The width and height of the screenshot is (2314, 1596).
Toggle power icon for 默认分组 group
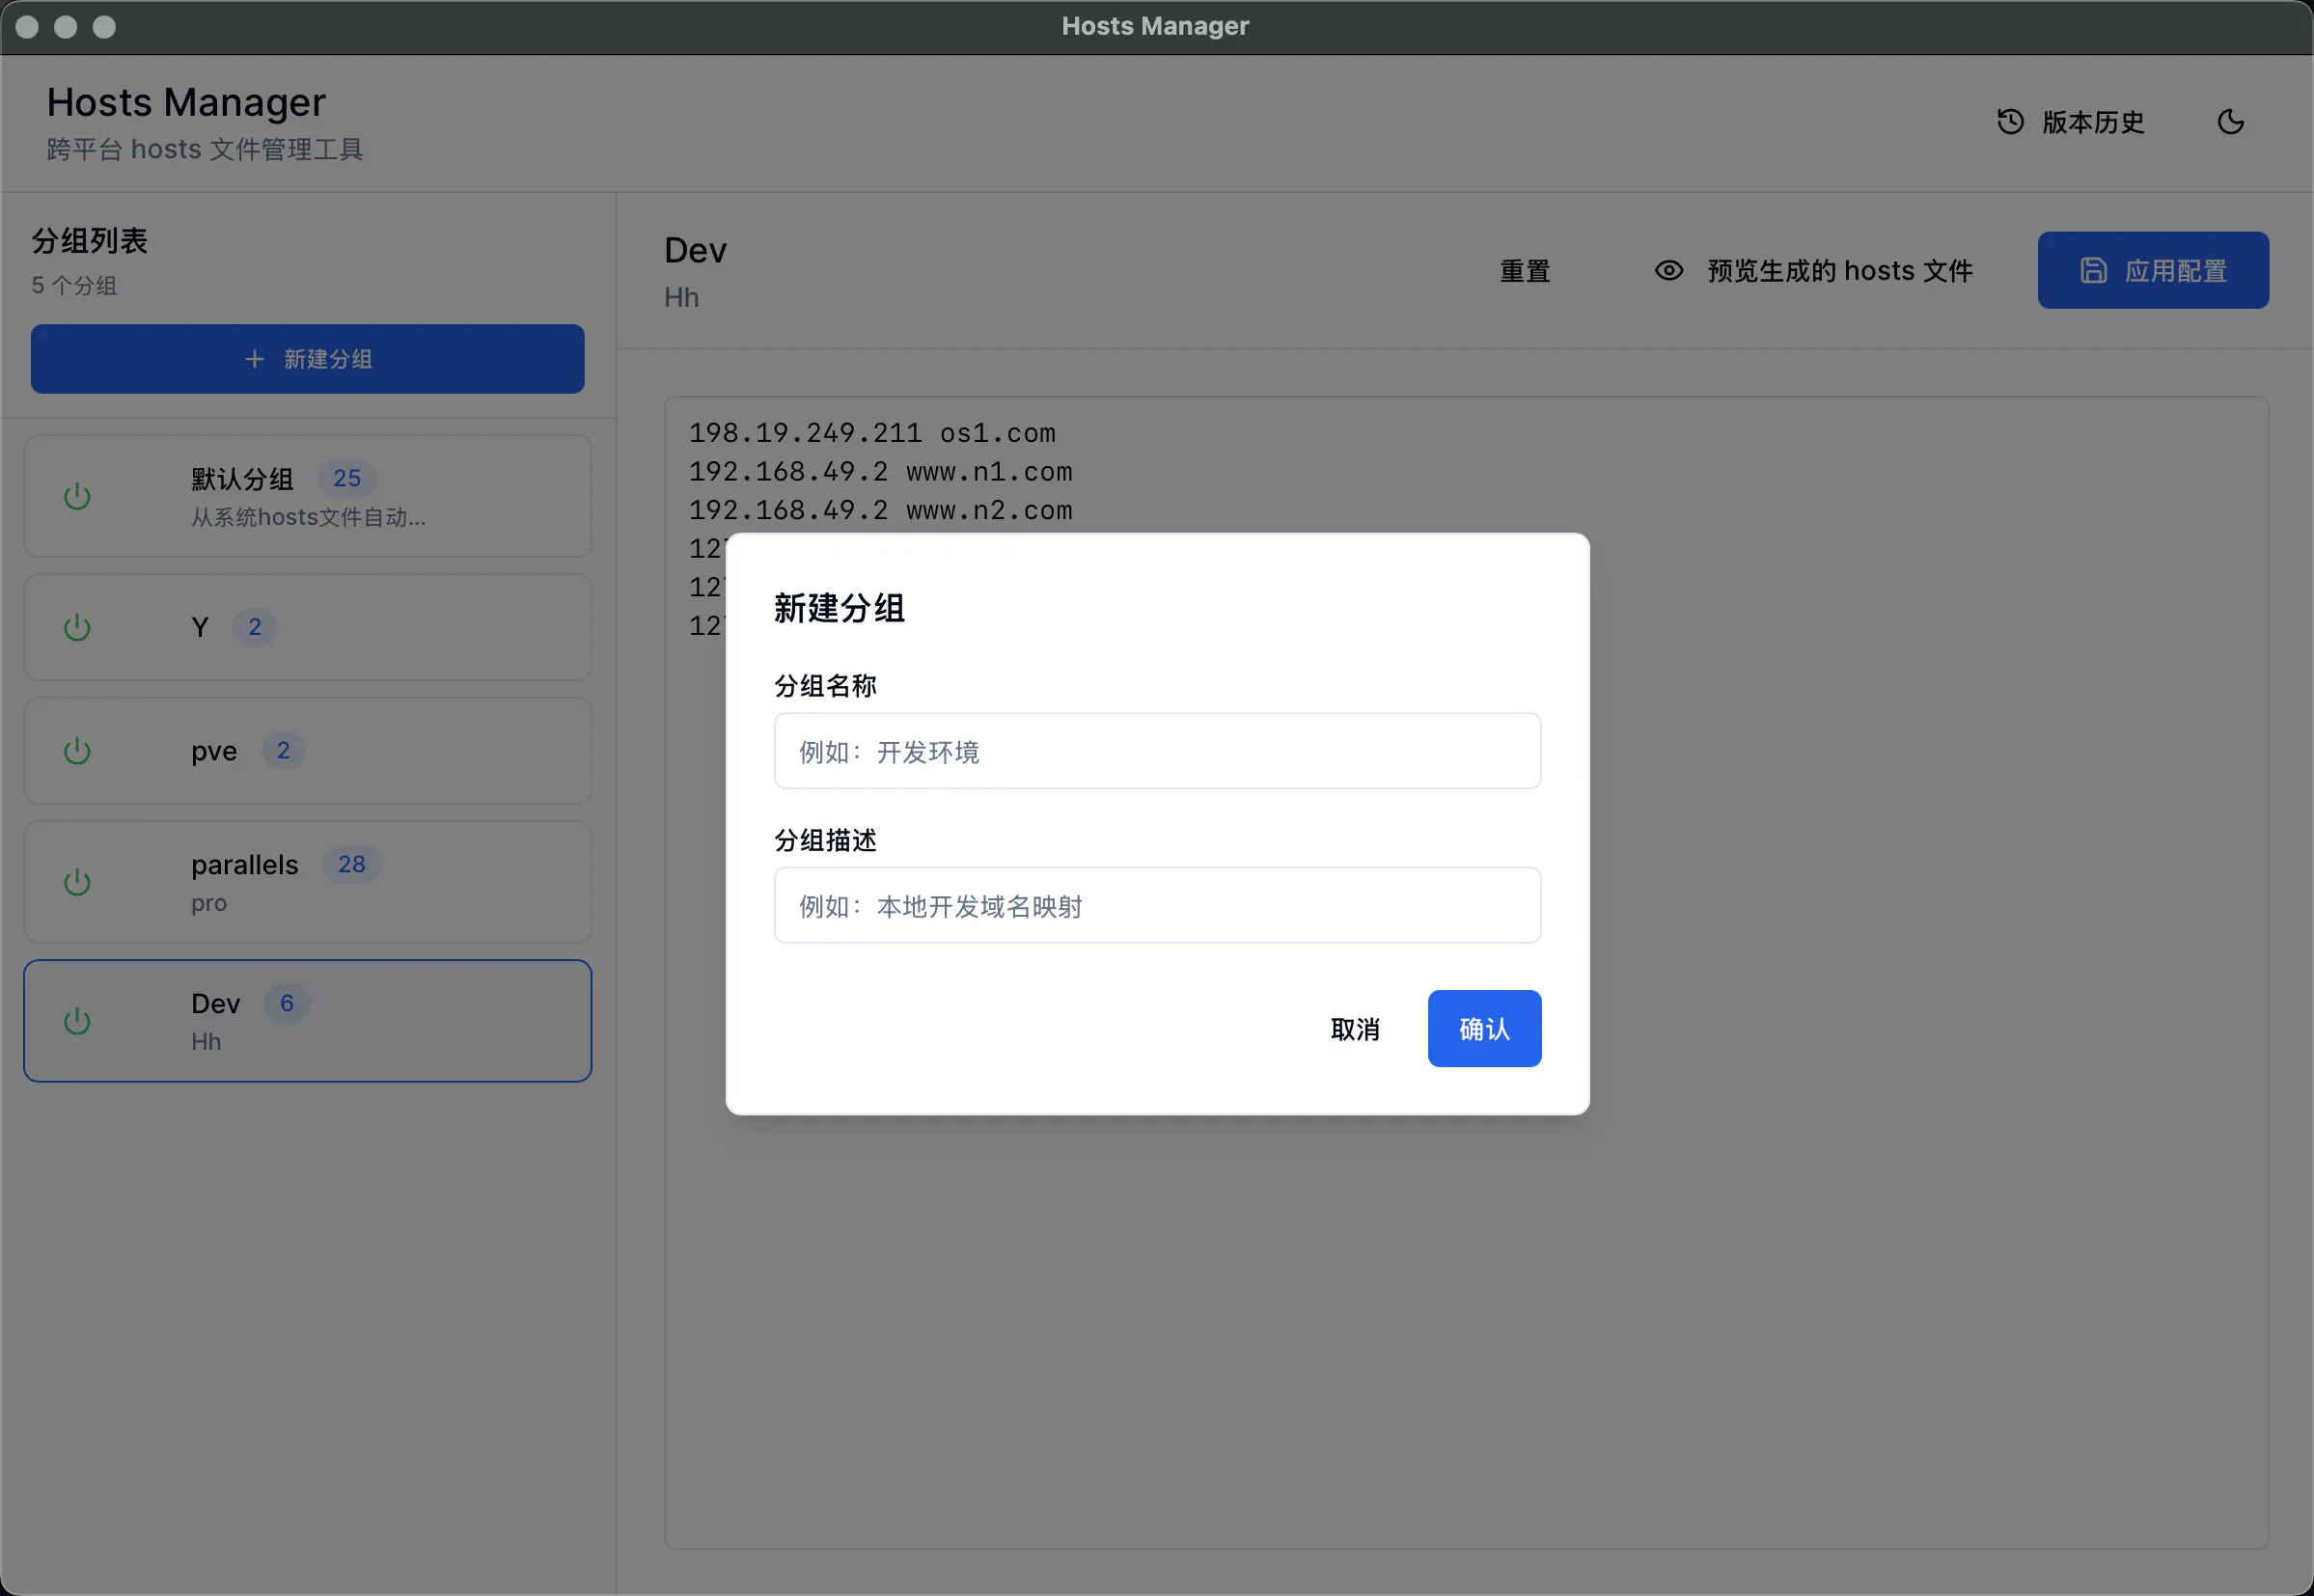77,496
